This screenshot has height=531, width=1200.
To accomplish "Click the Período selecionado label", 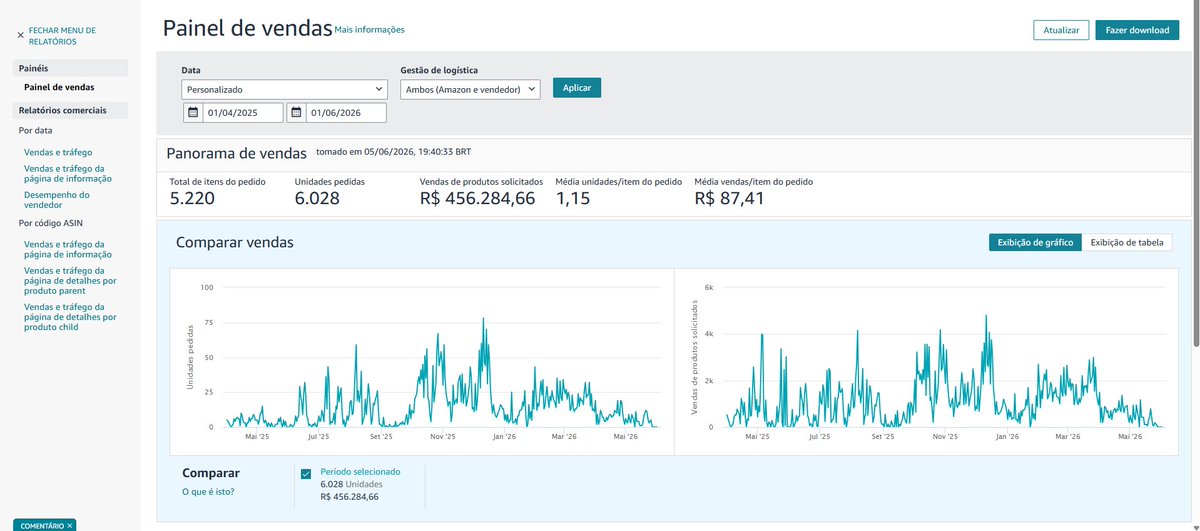I will pos(360,471).
